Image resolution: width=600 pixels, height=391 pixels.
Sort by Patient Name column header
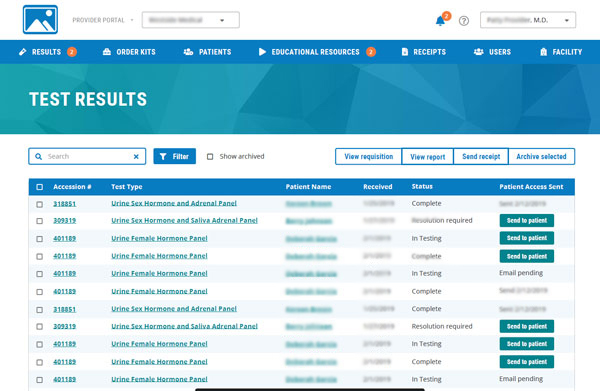[x=308, y=187]
